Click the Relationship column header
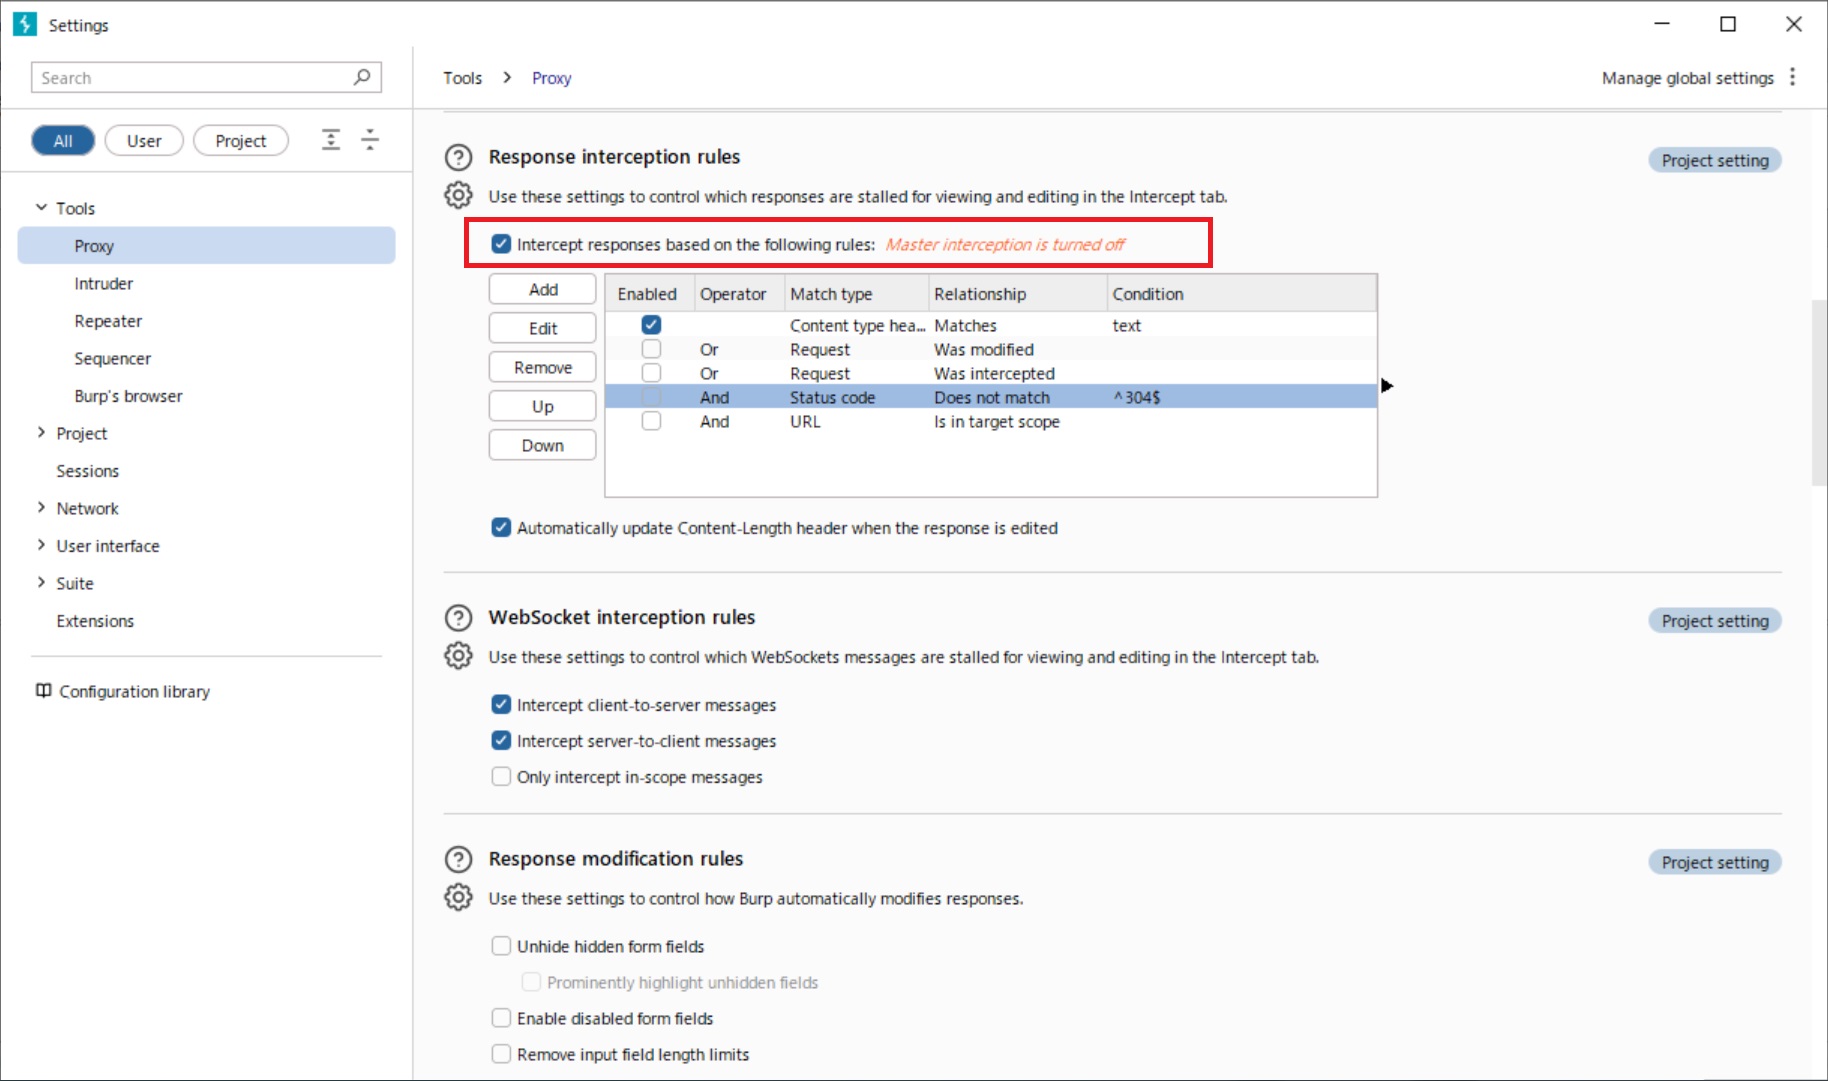Screen dimensions: 1828x1081 point(1018,294)
